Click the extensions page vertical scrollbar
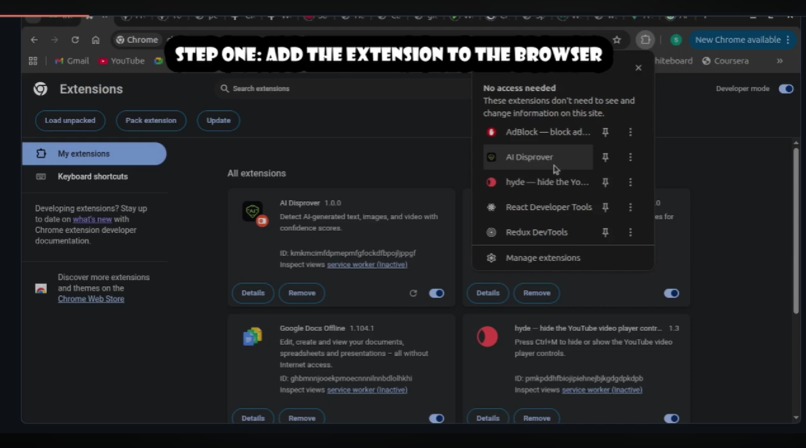Viewport: 806px width, 448px height. coord(796,231)
